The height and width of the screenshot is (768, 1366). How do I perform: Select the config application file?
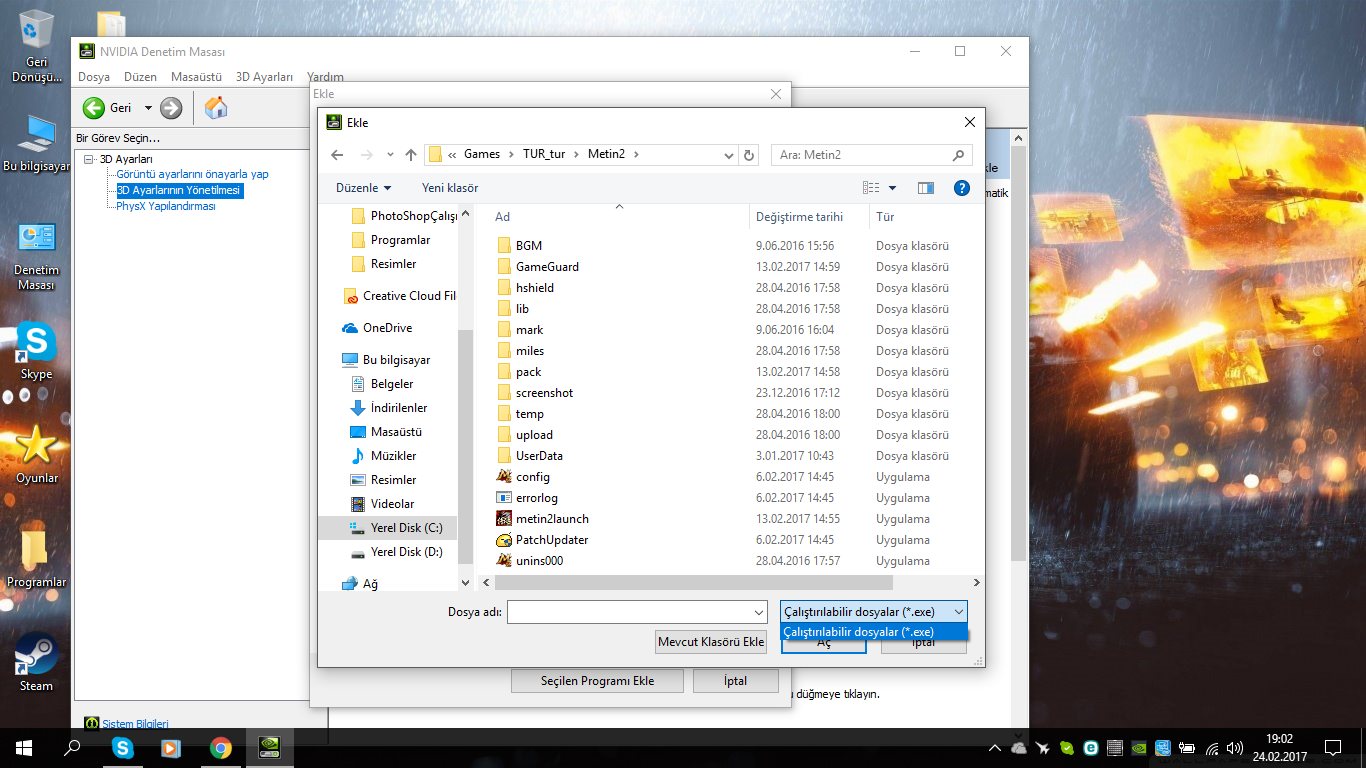pyautogui.click(x=532, y=477)
